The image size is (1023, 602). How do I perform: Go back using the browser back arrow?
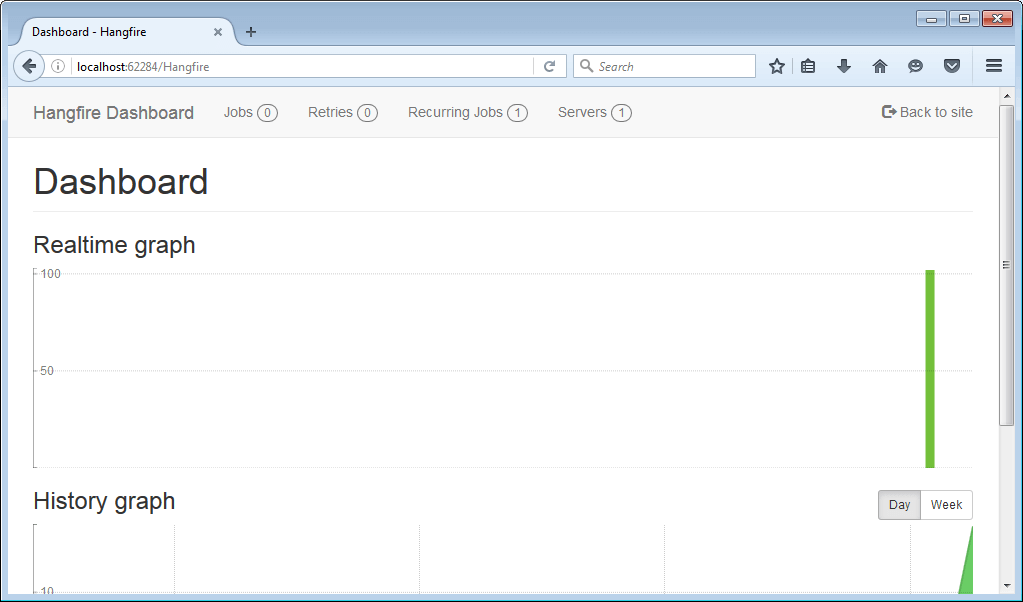tap(29, 66)
